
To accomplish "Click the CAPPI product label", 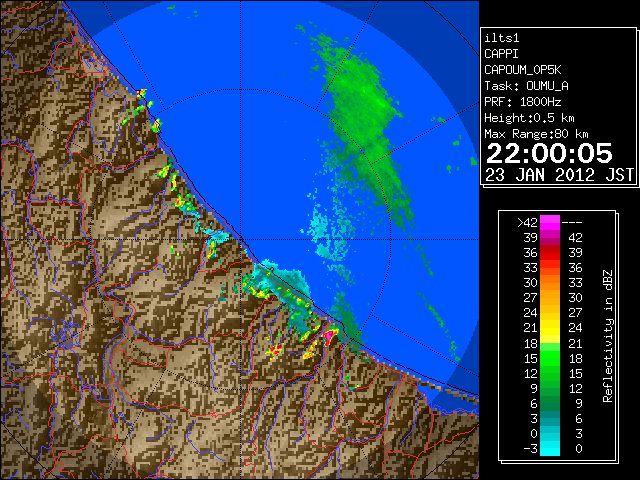I will pos(501,54).
